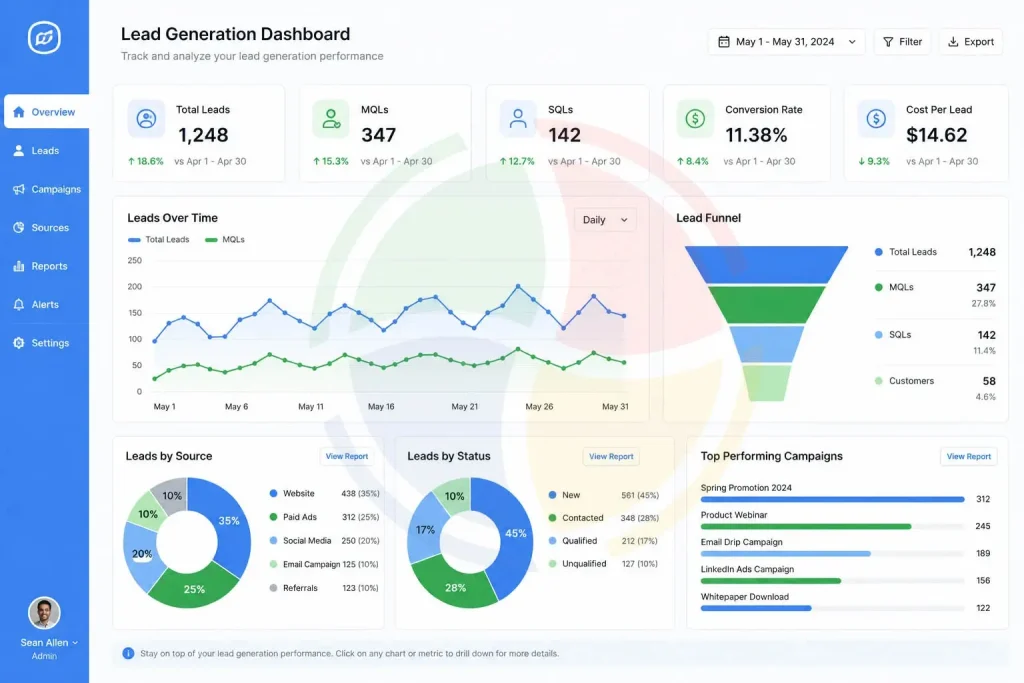
Task: Click the top blue funnel segment
Action: click(766, 264)
